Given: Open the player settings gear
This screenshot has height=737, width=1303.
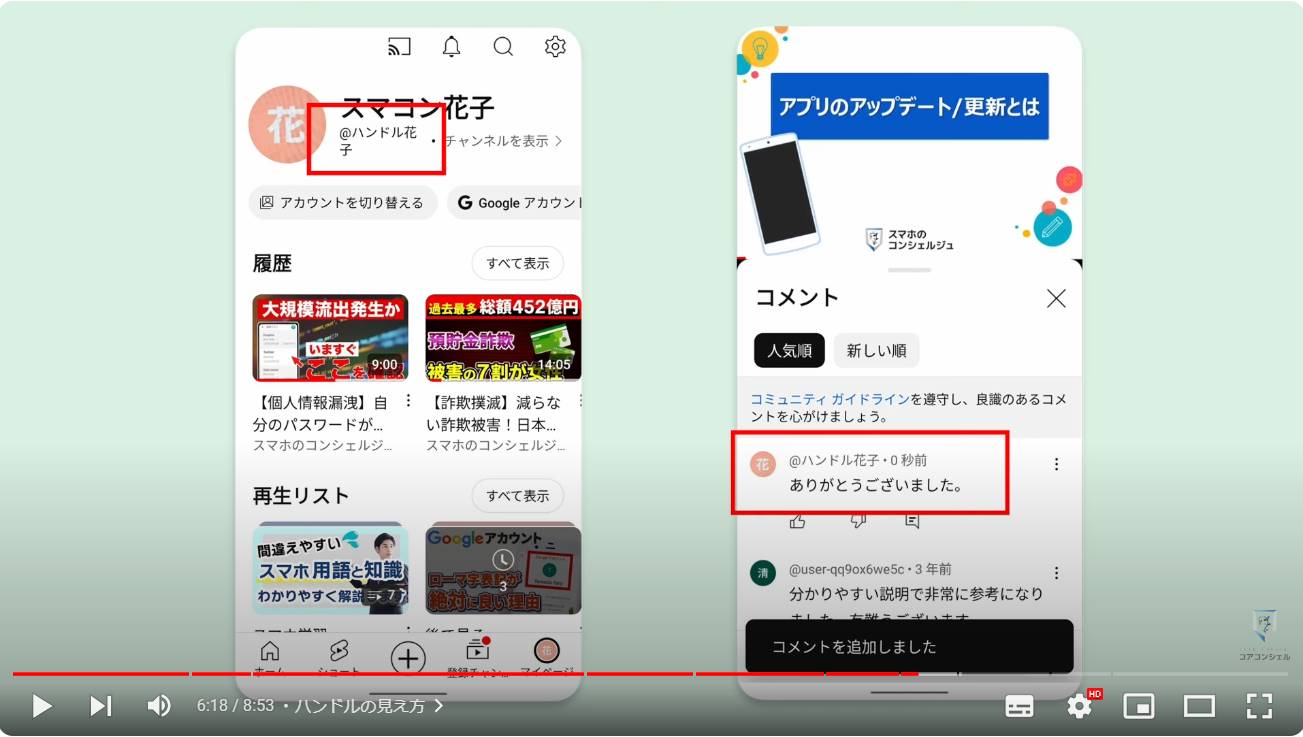Looking at the screenshot, I should click(1079, 706).
